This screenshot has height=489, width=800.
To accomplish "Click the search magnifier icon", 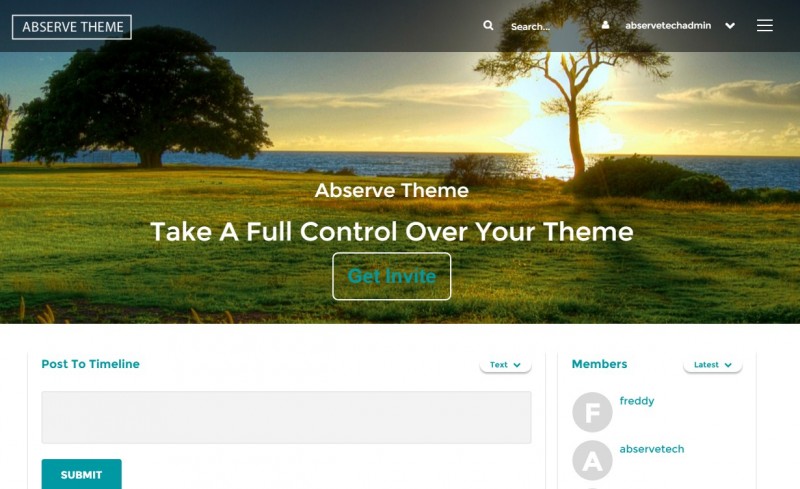I will coord(488,25).
